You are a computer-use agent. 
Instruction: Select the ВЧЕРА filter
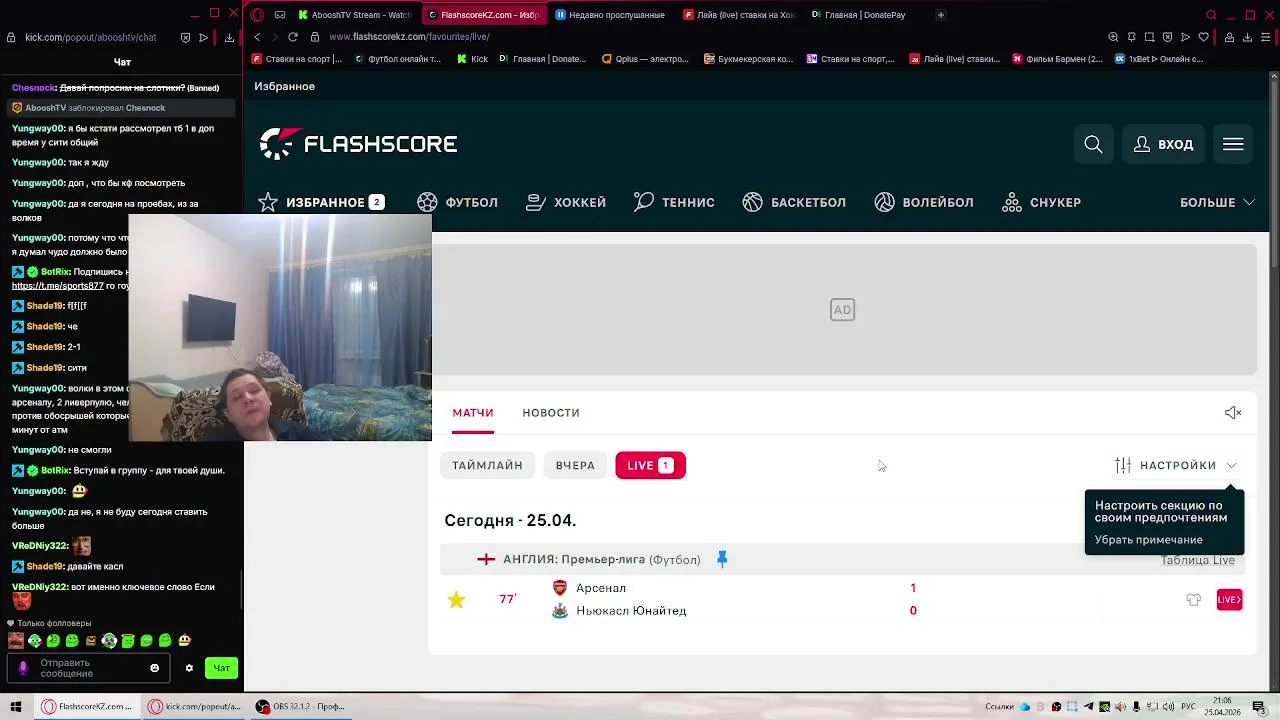575,465
